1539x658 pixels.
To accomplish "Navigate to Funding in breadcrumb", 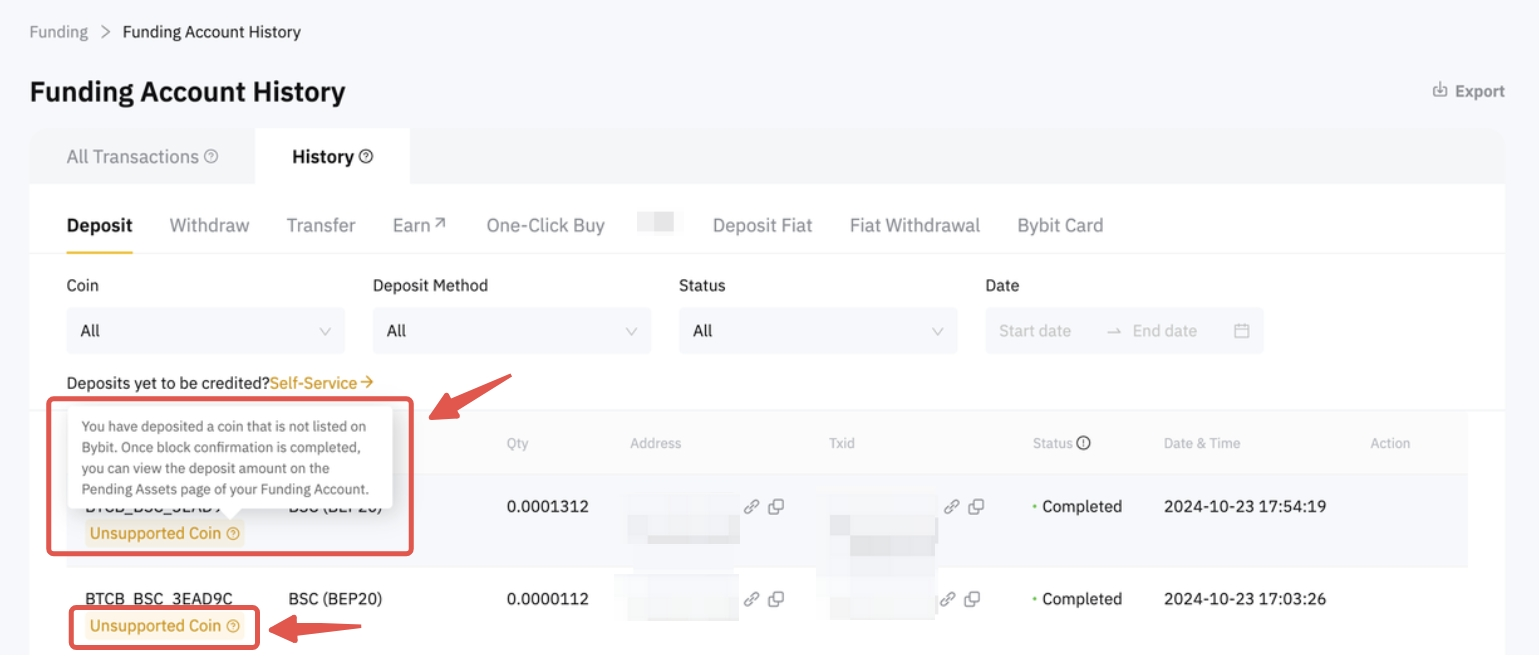I will tap(58, 32).
